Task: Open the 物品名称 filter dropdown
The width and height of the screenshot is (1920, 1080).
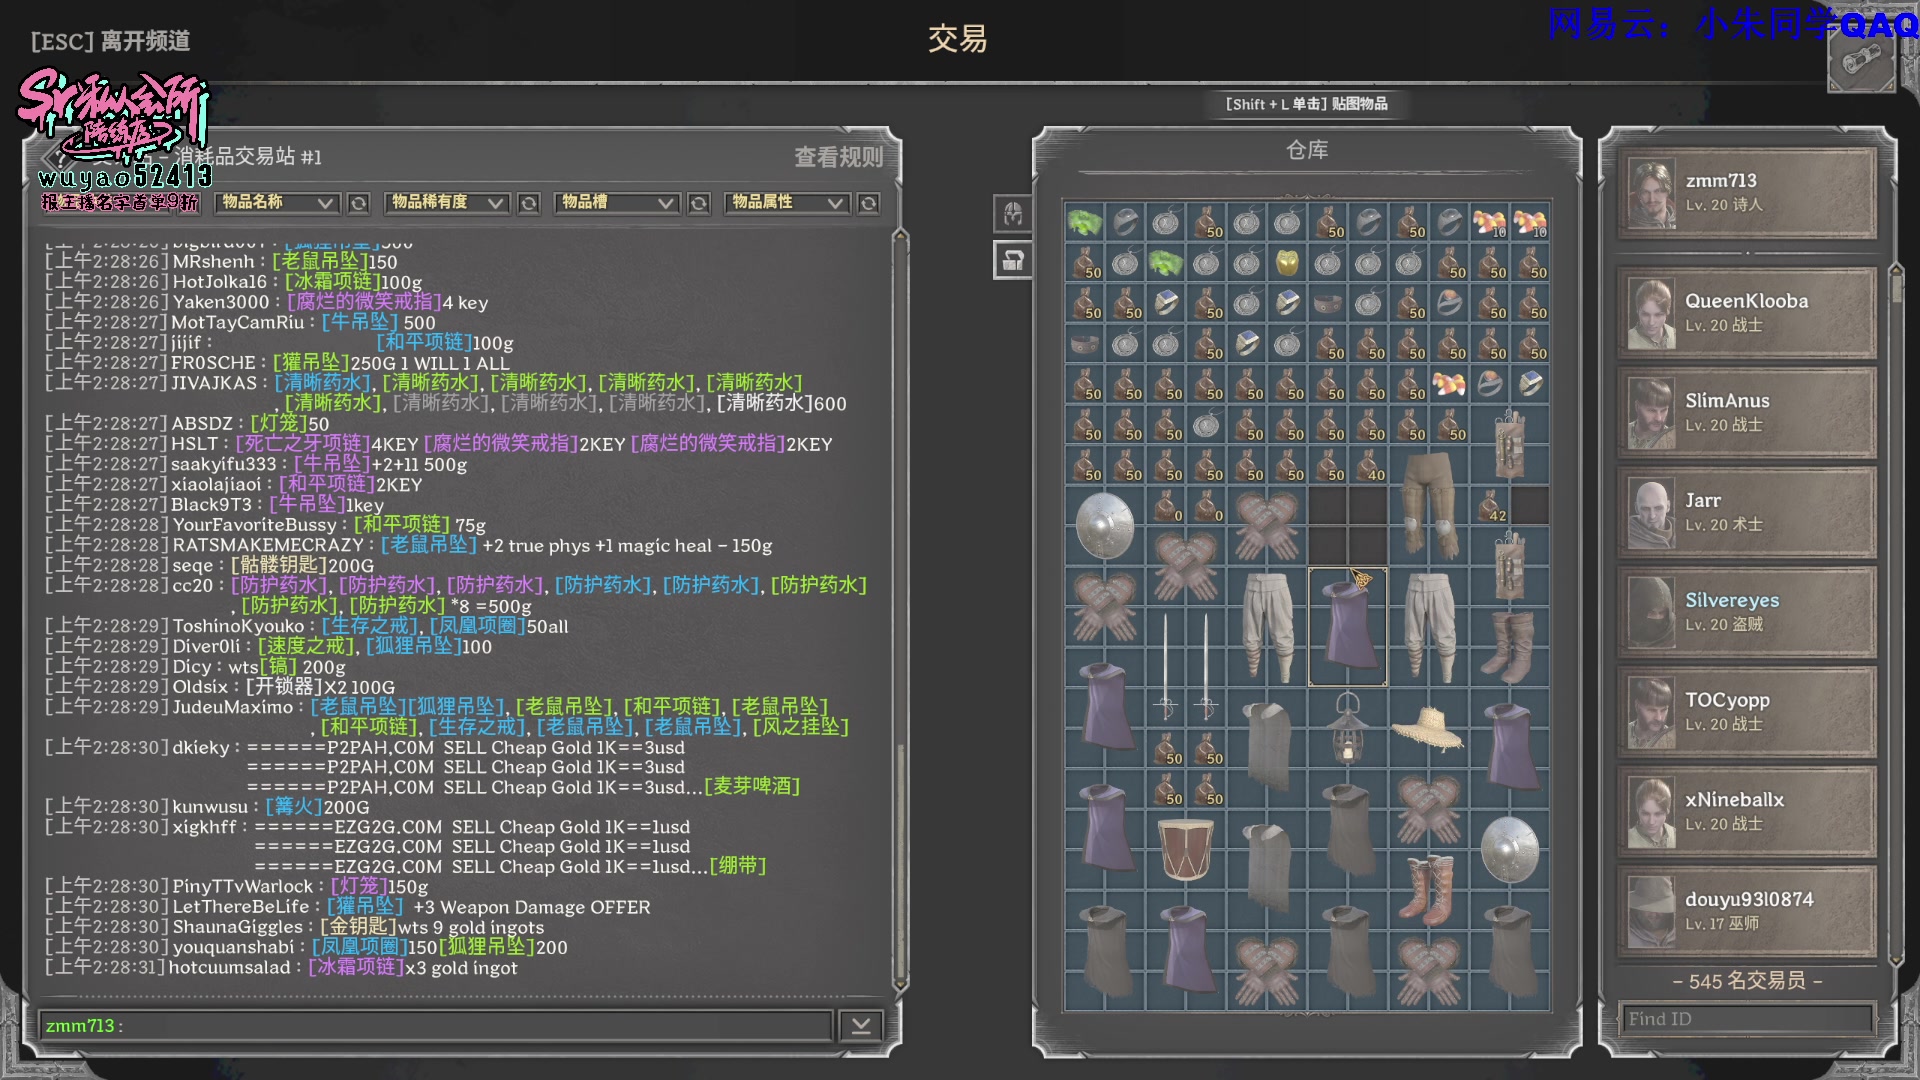Action: point(278,203)
